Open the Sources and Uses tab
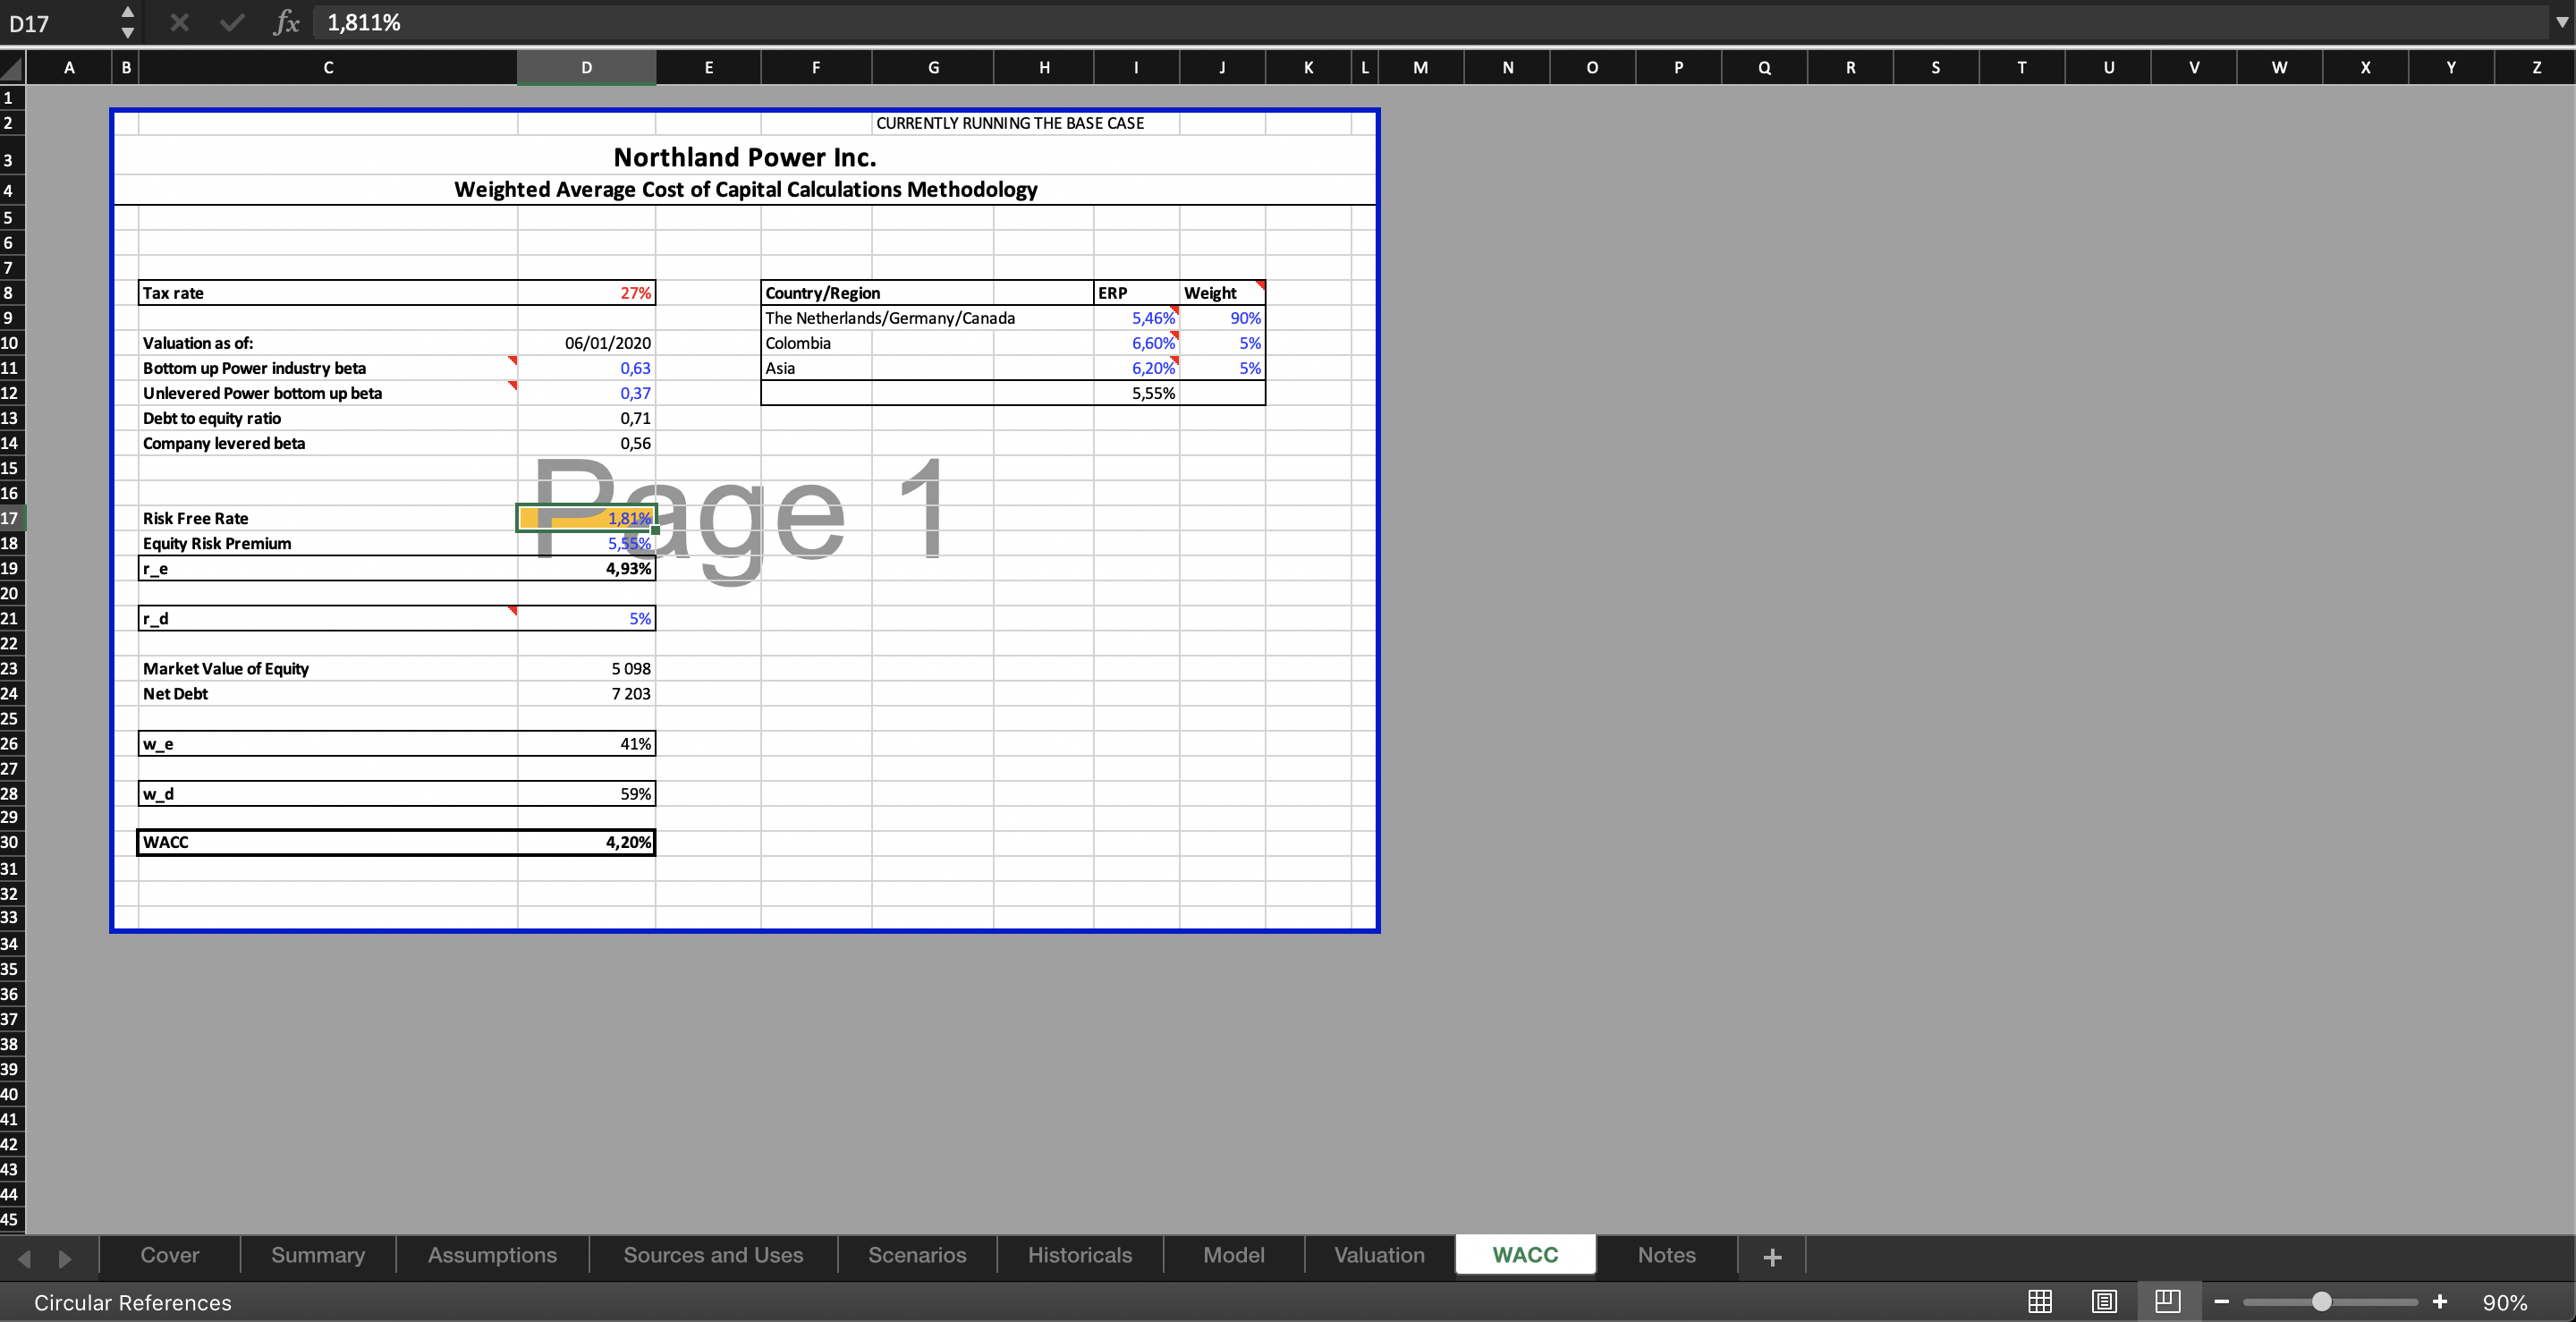The height and width of the screenshot is (1322, 2576). [713, 1255]
